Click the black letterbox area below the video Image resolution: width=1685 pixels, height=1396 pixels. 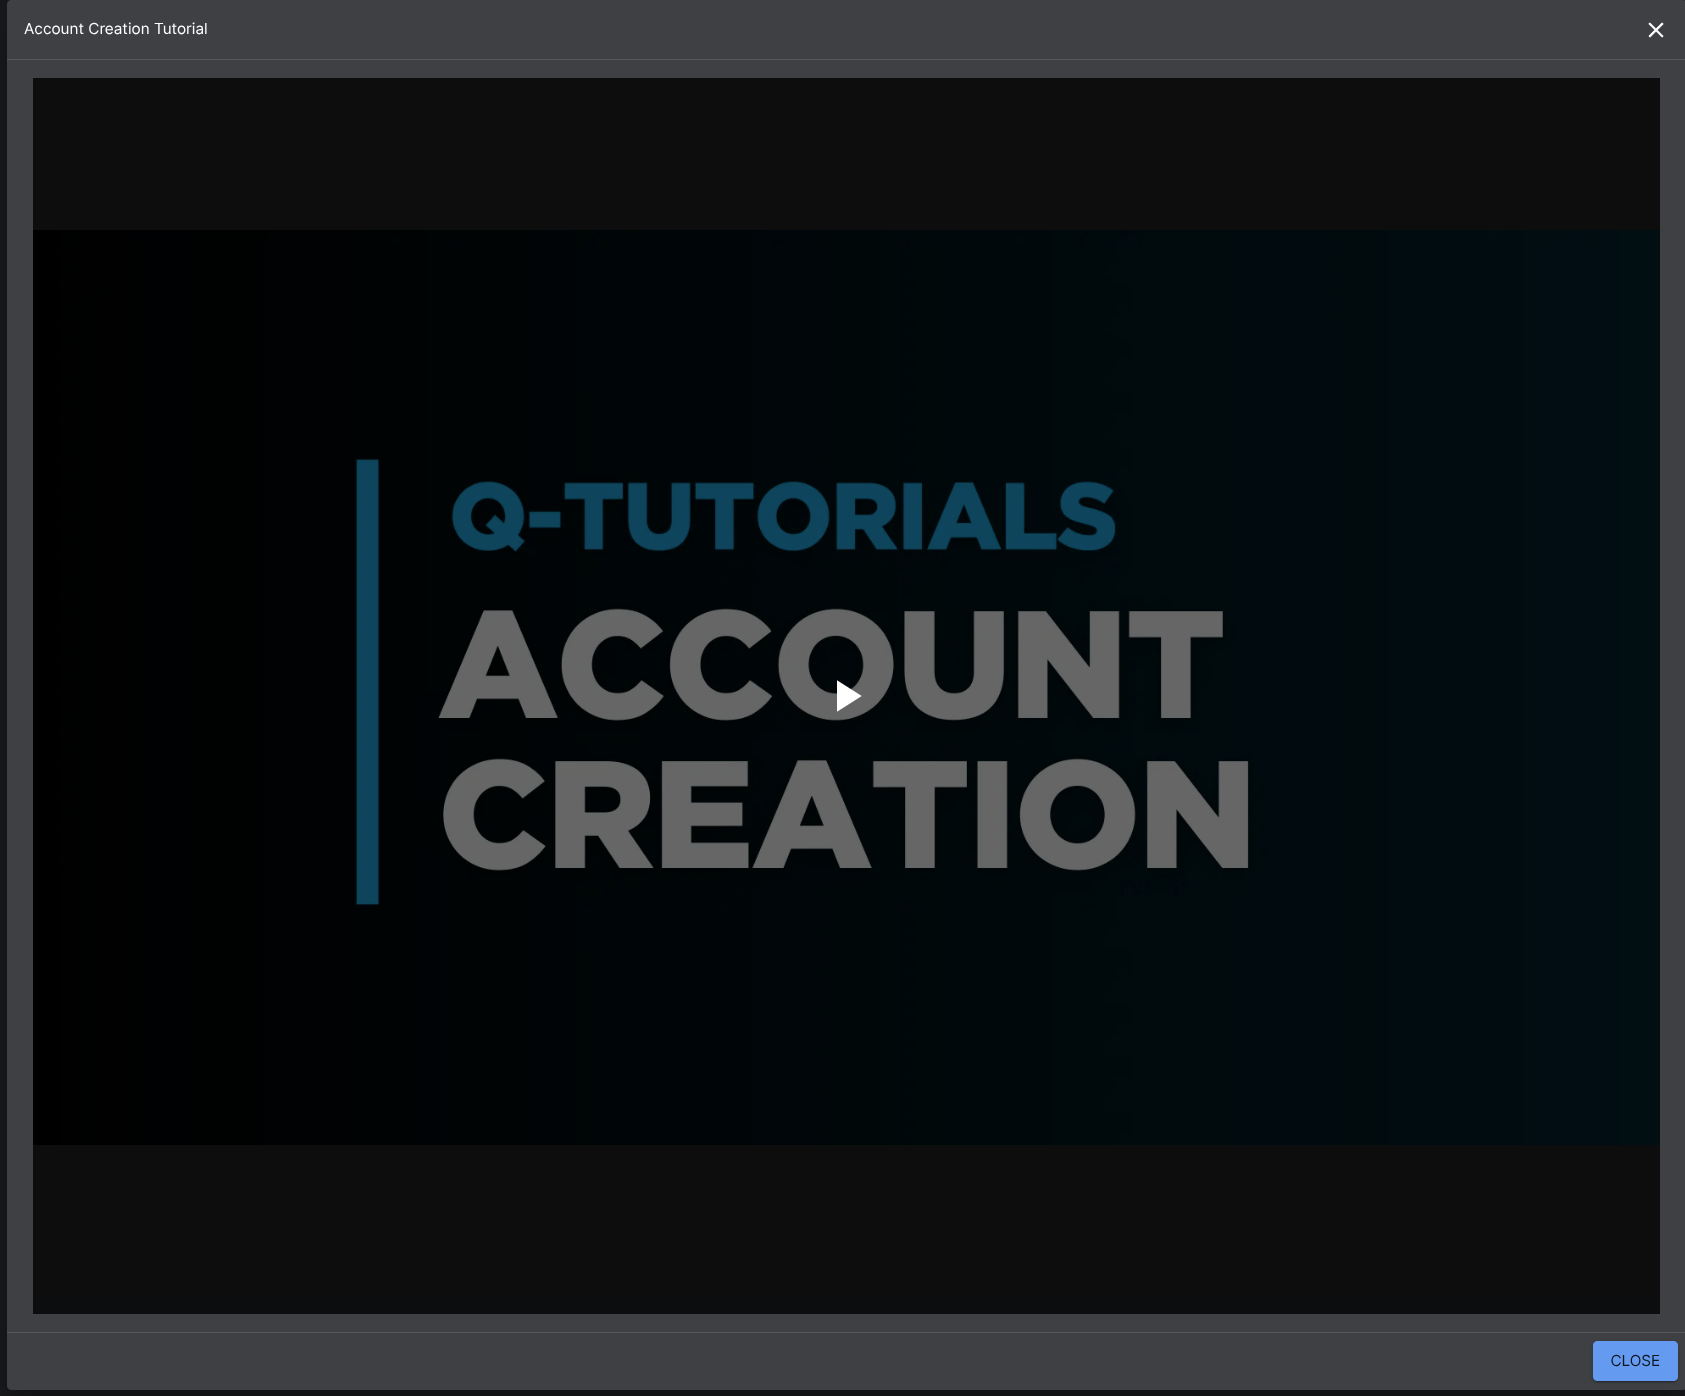click(x=846, y=1229)
